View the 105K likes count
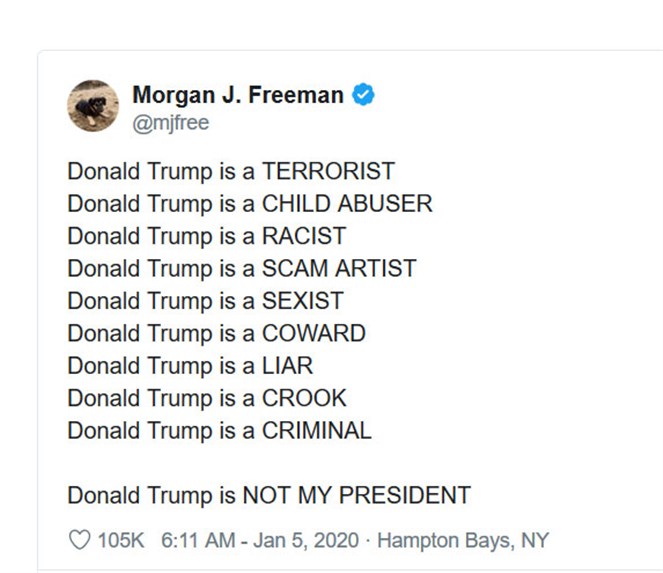The width and height of the screenshot is (663, 573). tap(121, 540)
